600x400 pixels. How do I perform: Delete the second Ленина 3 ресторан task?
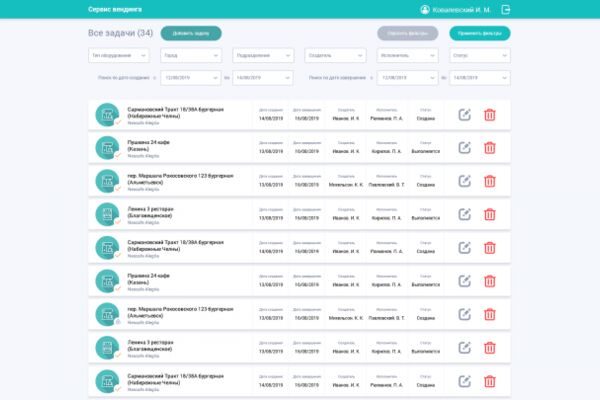490,348
